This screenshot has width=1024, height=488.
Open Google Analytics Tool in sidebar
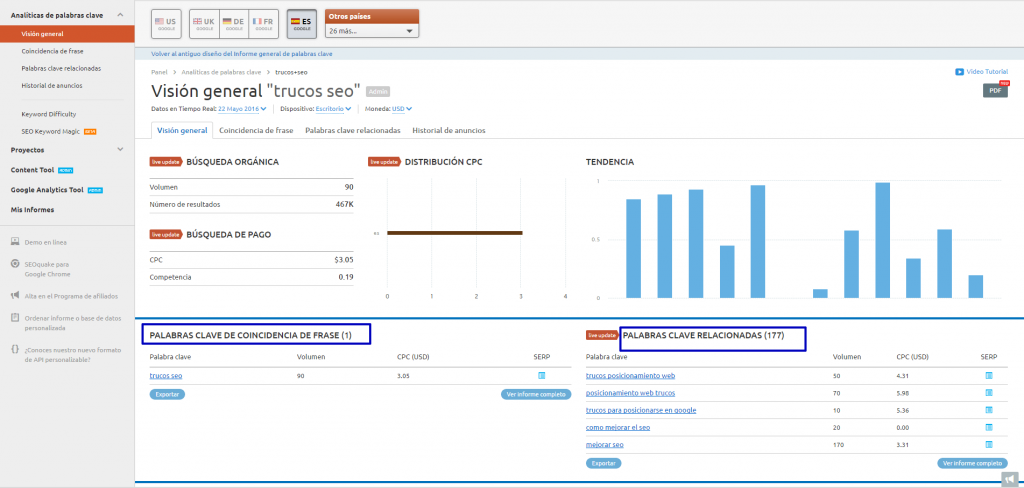pyautogui.click(x=47, y=190)
